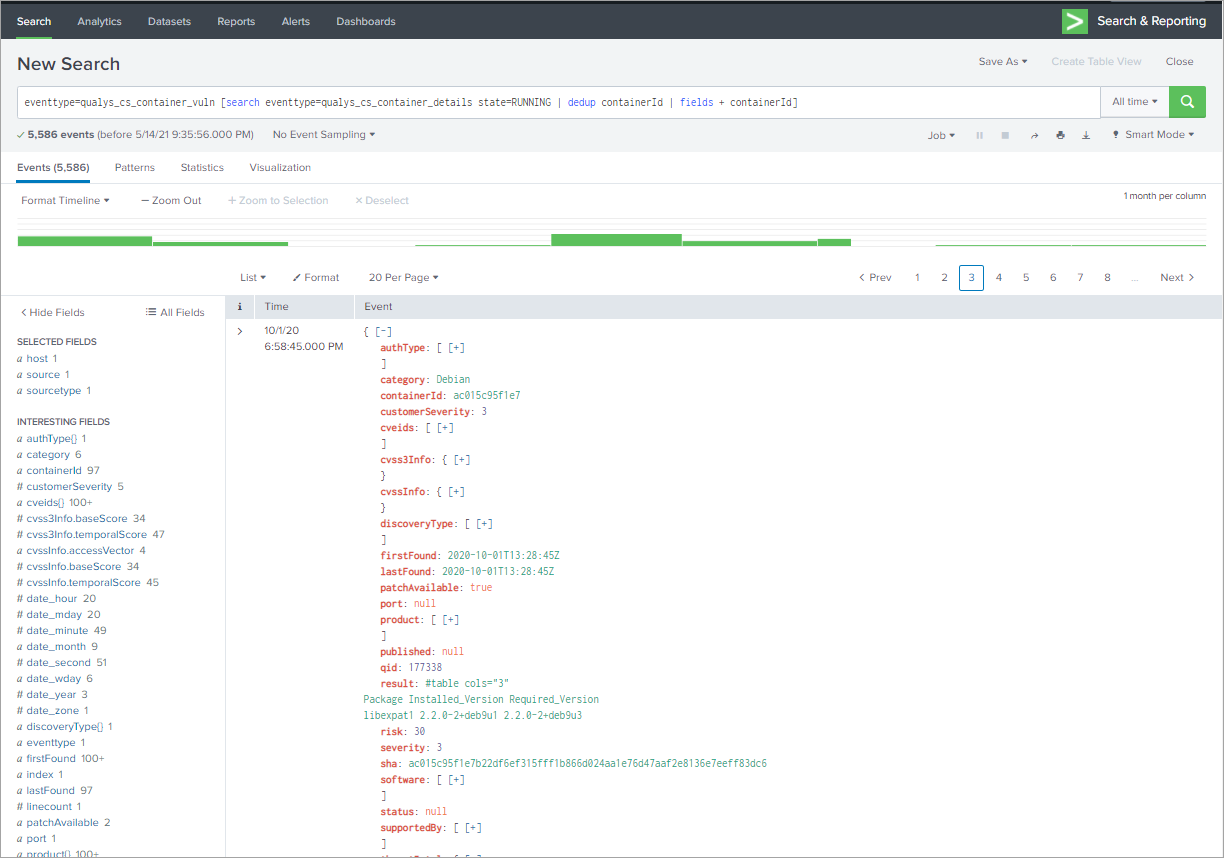
Task: Open Format options via the pencil icon
Action: [316, 277]
